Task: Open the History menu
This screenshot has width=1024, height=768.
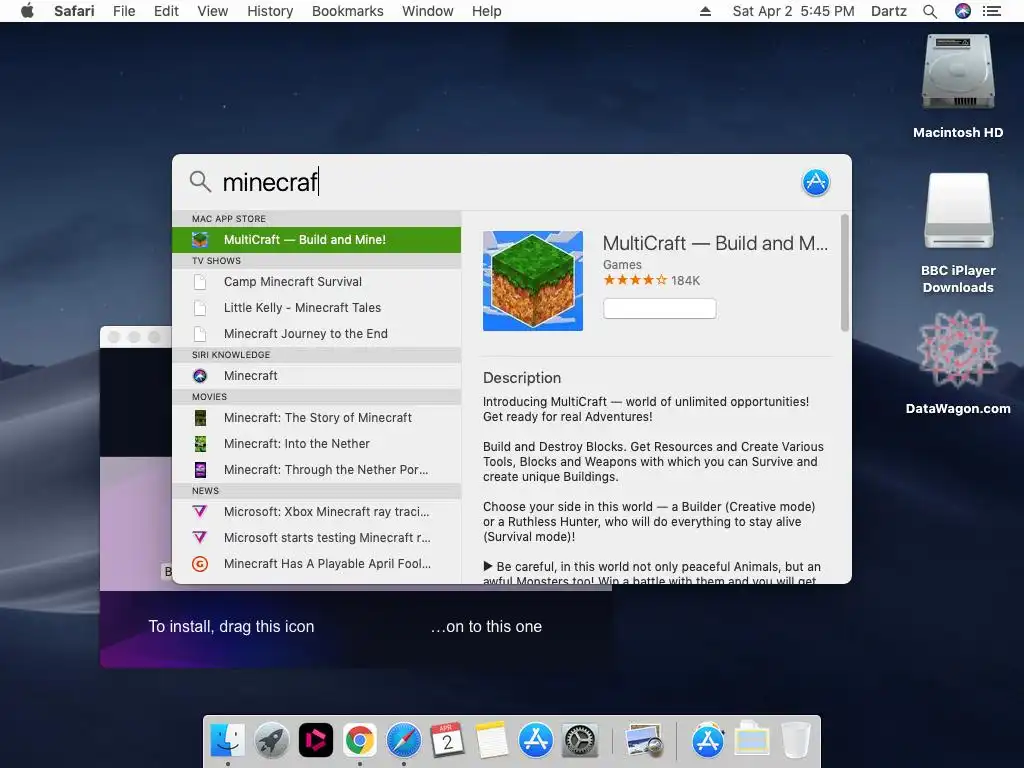Action: pos(270,11)
